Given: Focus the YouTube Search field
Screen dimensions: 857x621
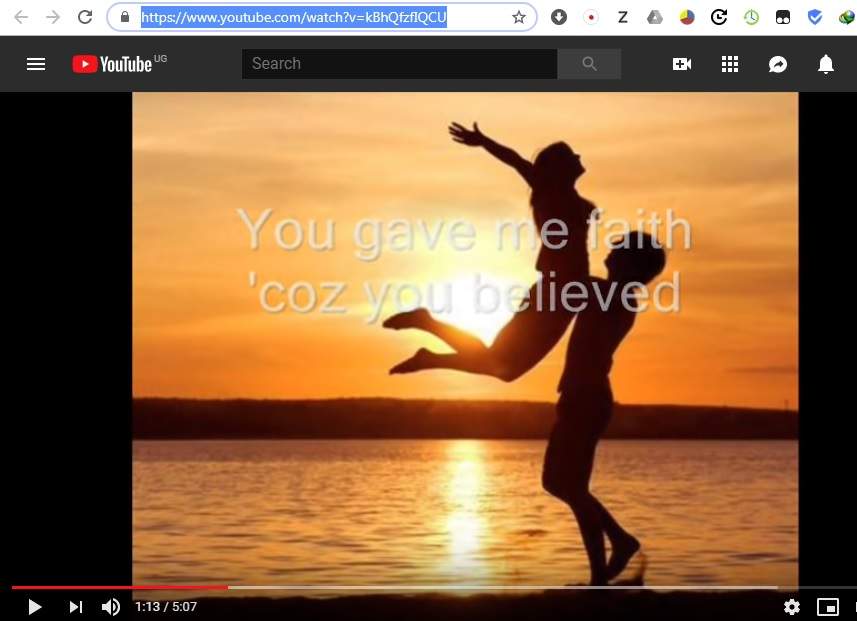Looking at the screenshot, I should point(400,63).
